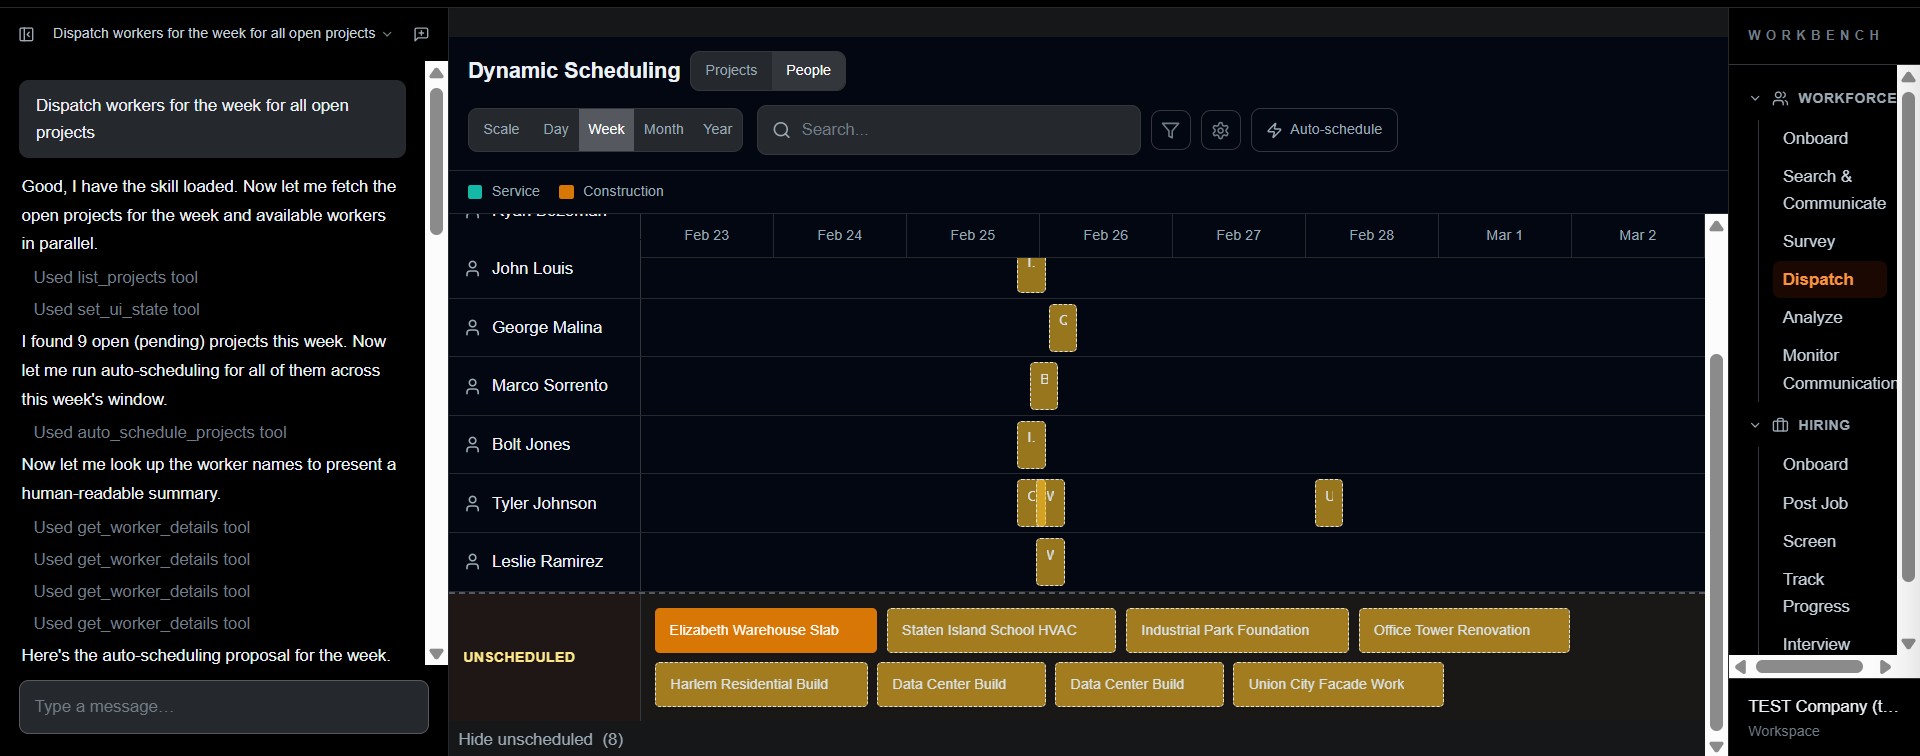Open the conversation title dropdown
1920x756 pixels.
(387, 34)
